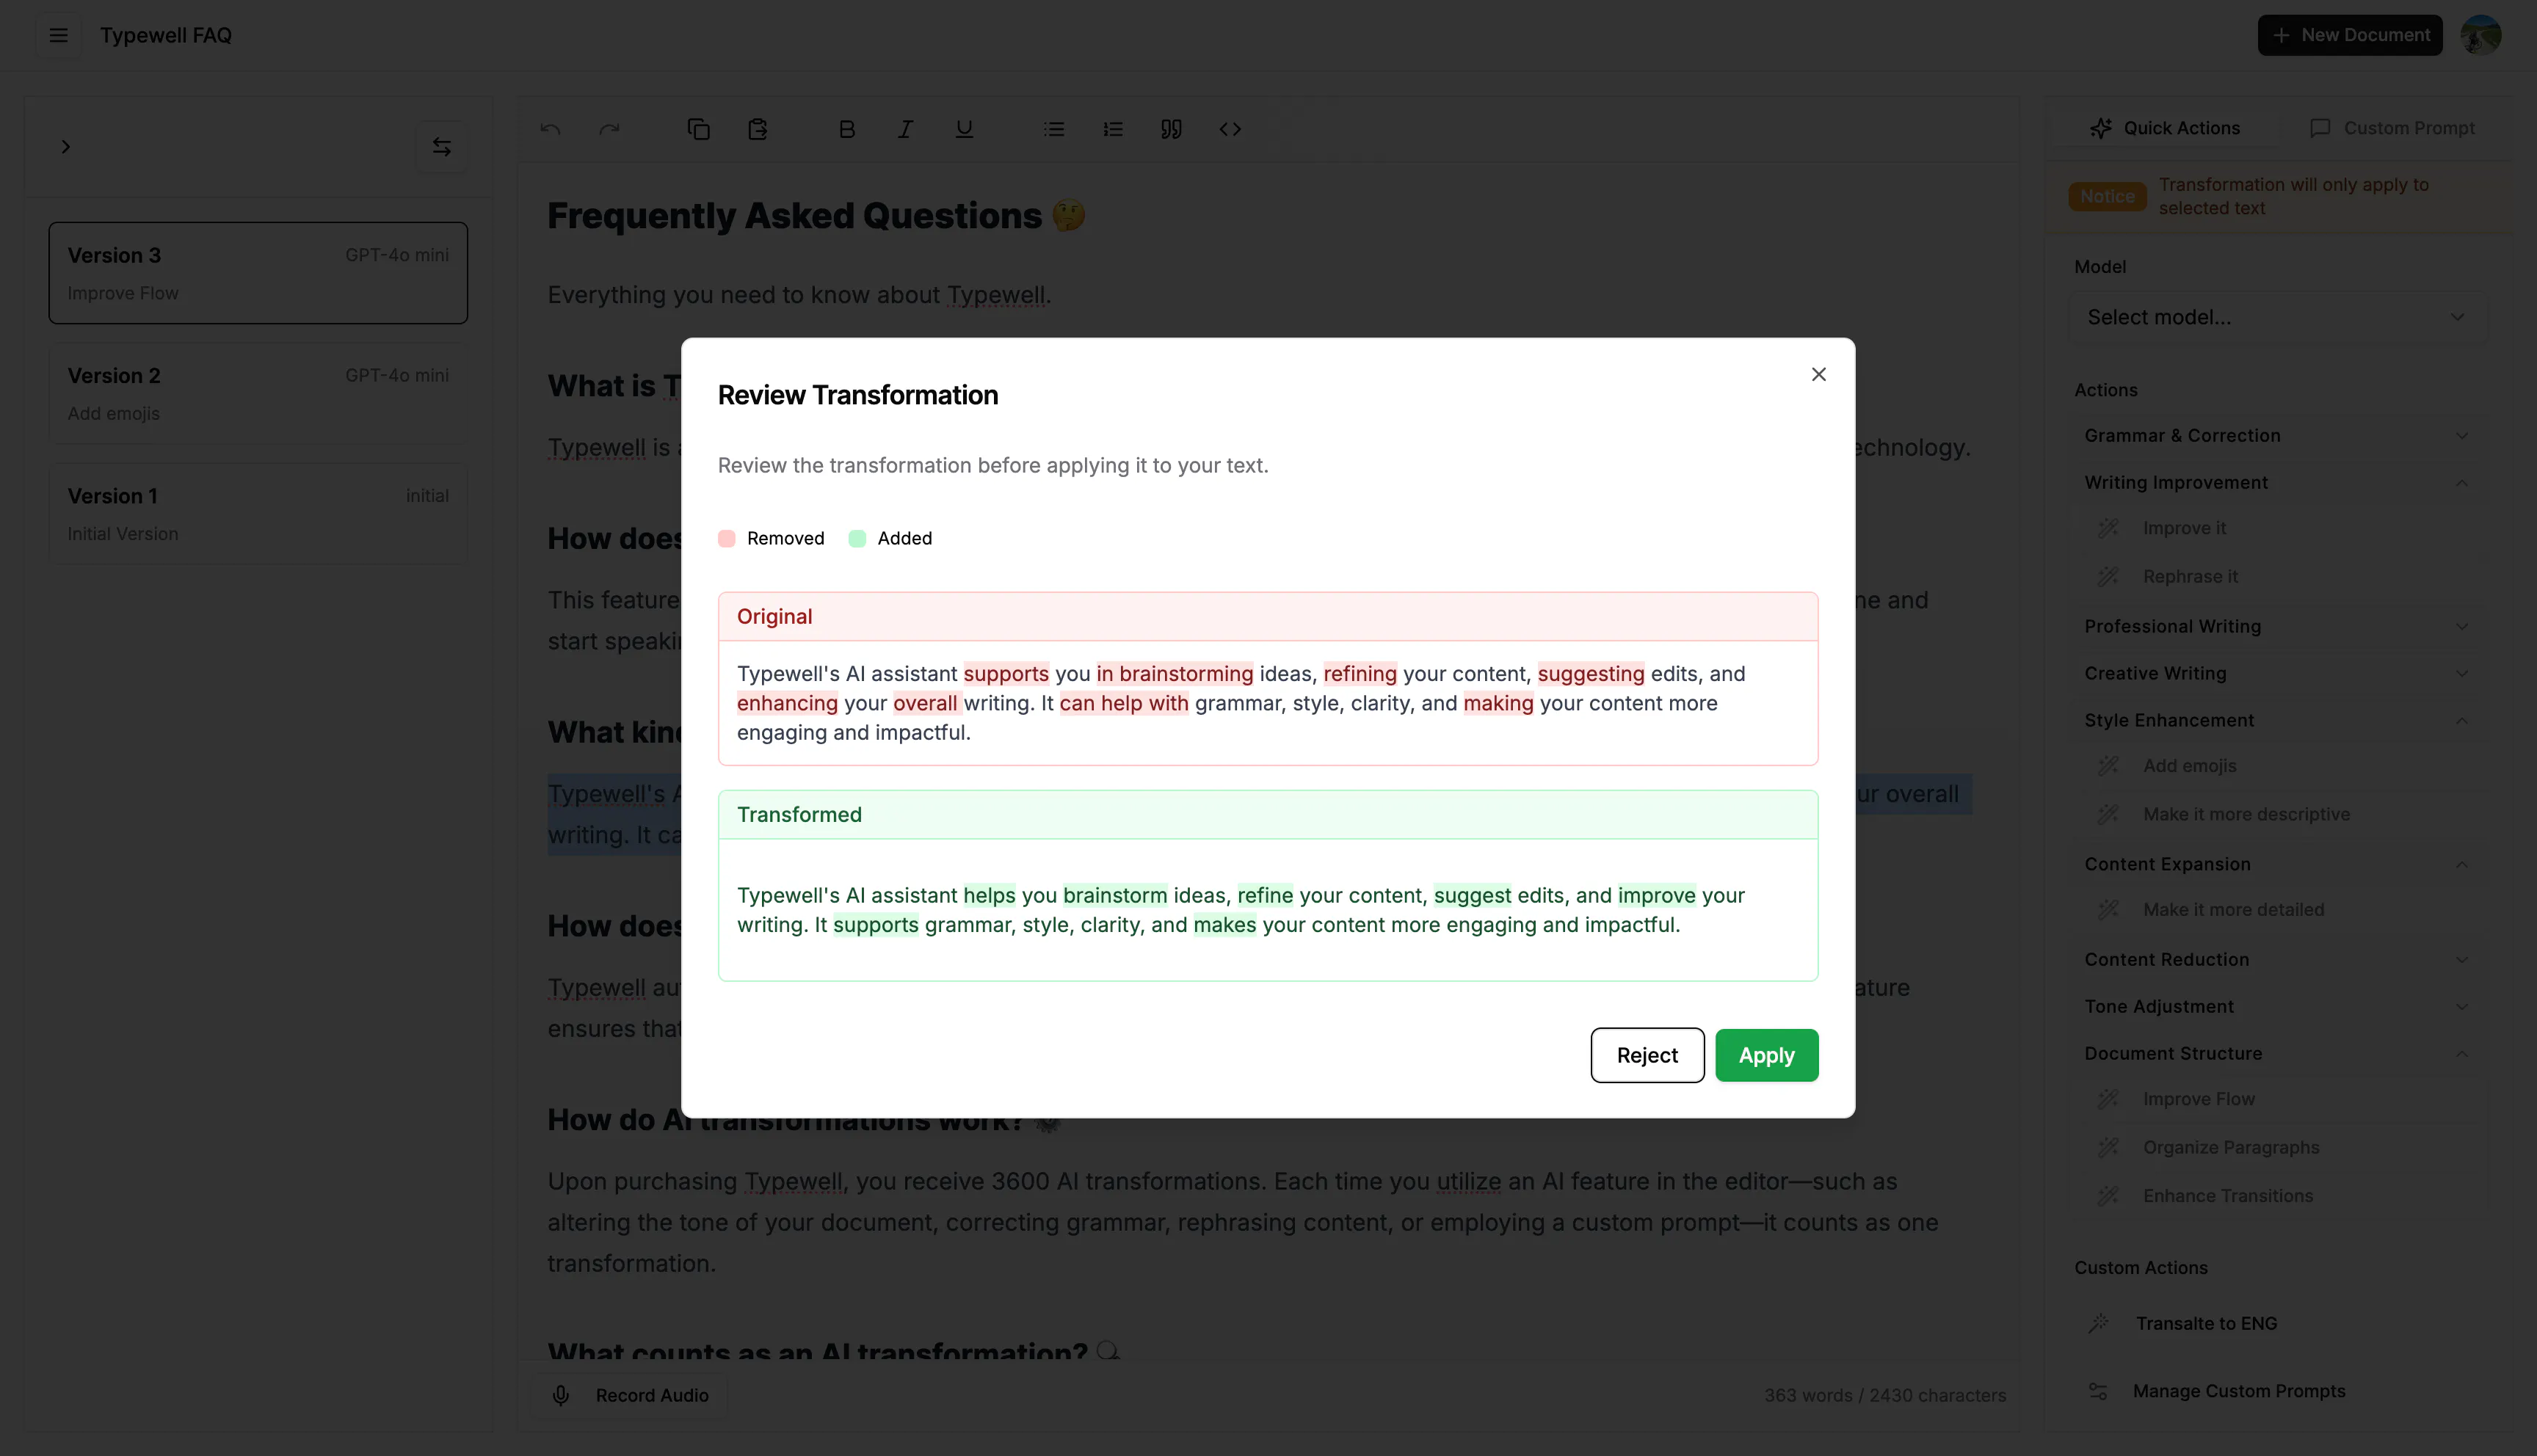Expand the version sidebar chevron

tap(66, 147)
